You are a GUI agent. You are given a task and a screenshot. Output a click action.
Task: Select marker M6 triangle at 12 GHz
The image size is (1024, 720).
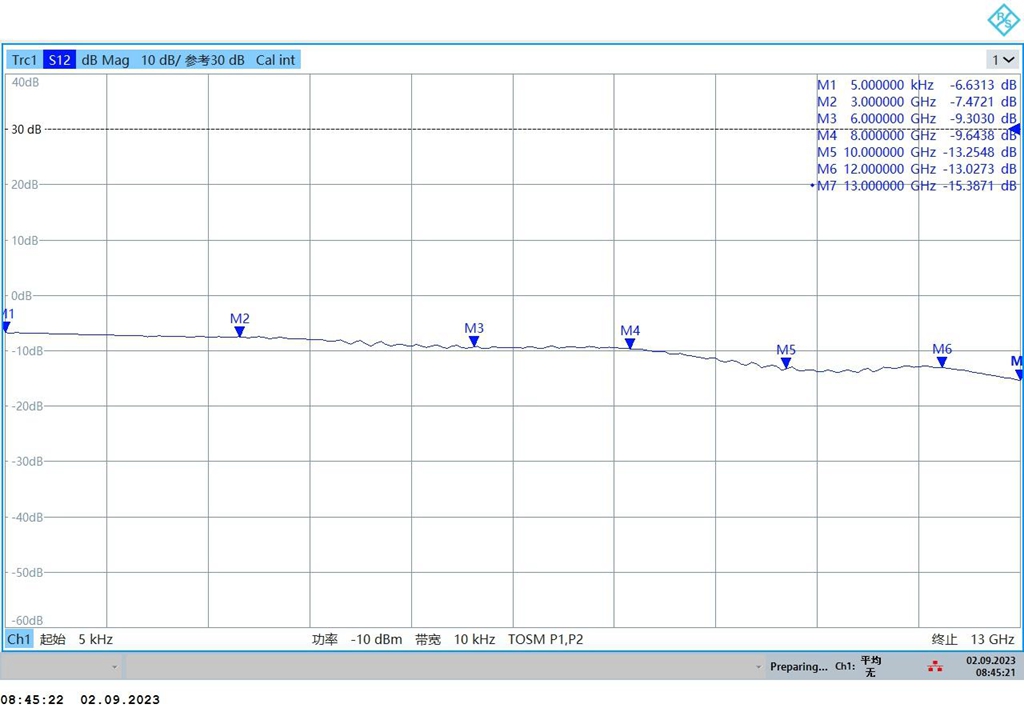point(942,361)
